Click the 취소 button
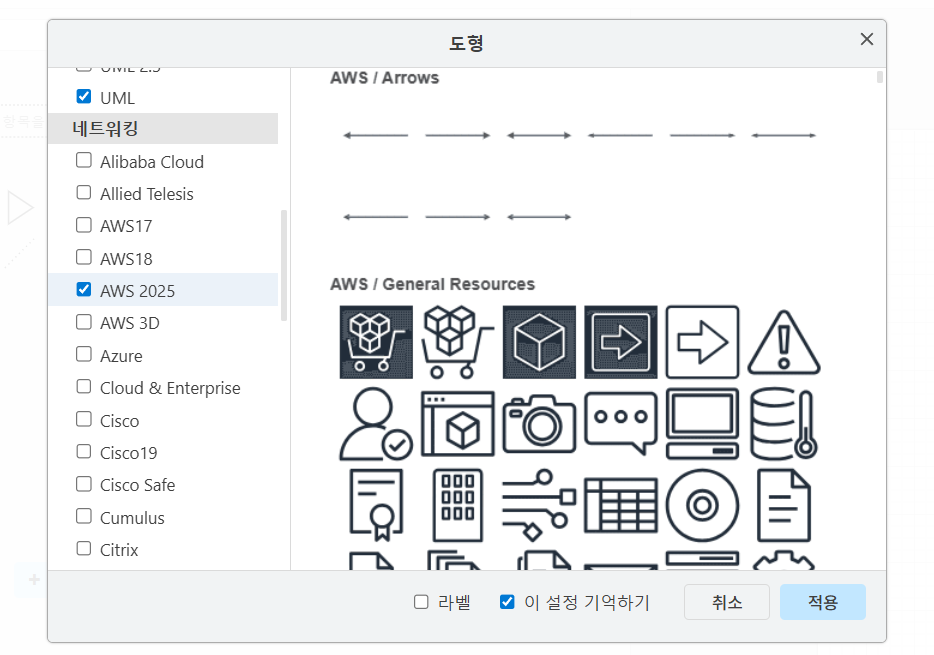The height and width of the screenshot is (655, 934). [x=727, y=602]
